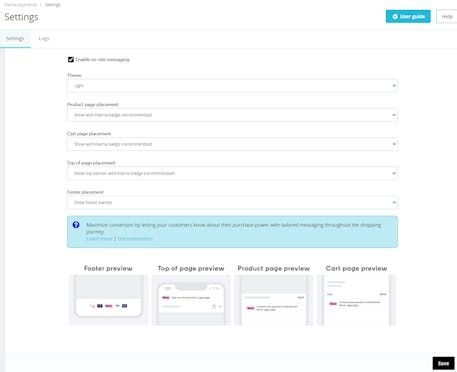This screenshot has height=372, width=457.
Task: Select the Settings tab
Action: pyautogui.click(x=15, y=39)
